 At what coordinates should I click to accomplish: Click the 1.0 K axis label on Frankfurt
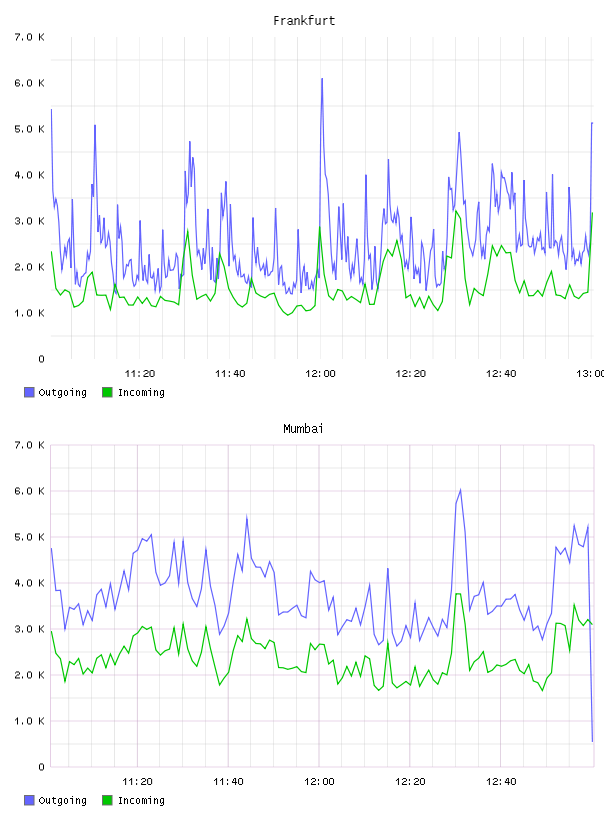(x=29, y=313)
